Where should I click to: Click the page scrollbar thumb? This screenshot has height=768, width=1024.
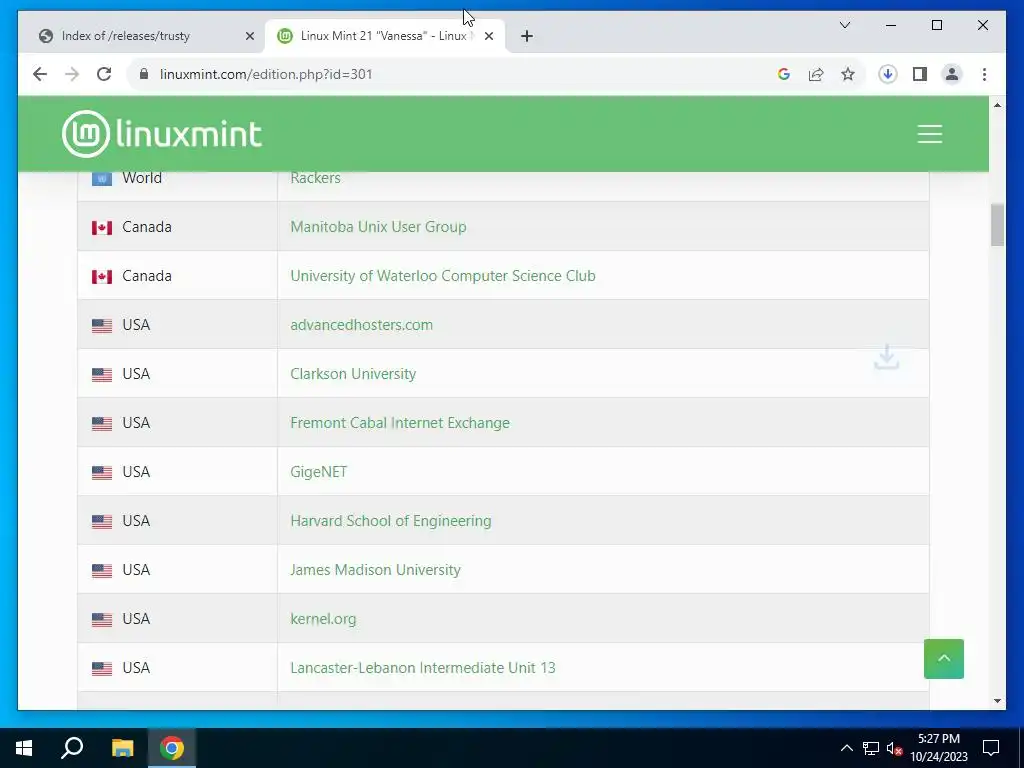tap(997, 225)
